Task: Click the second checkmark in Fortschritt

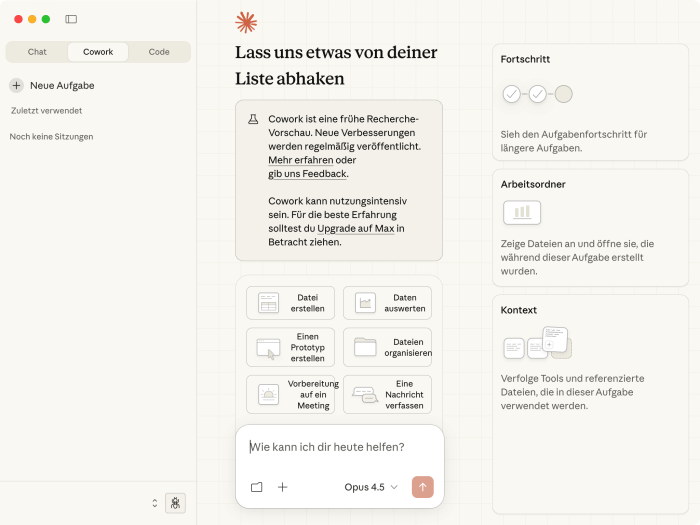Action: (x=538, y=94)
